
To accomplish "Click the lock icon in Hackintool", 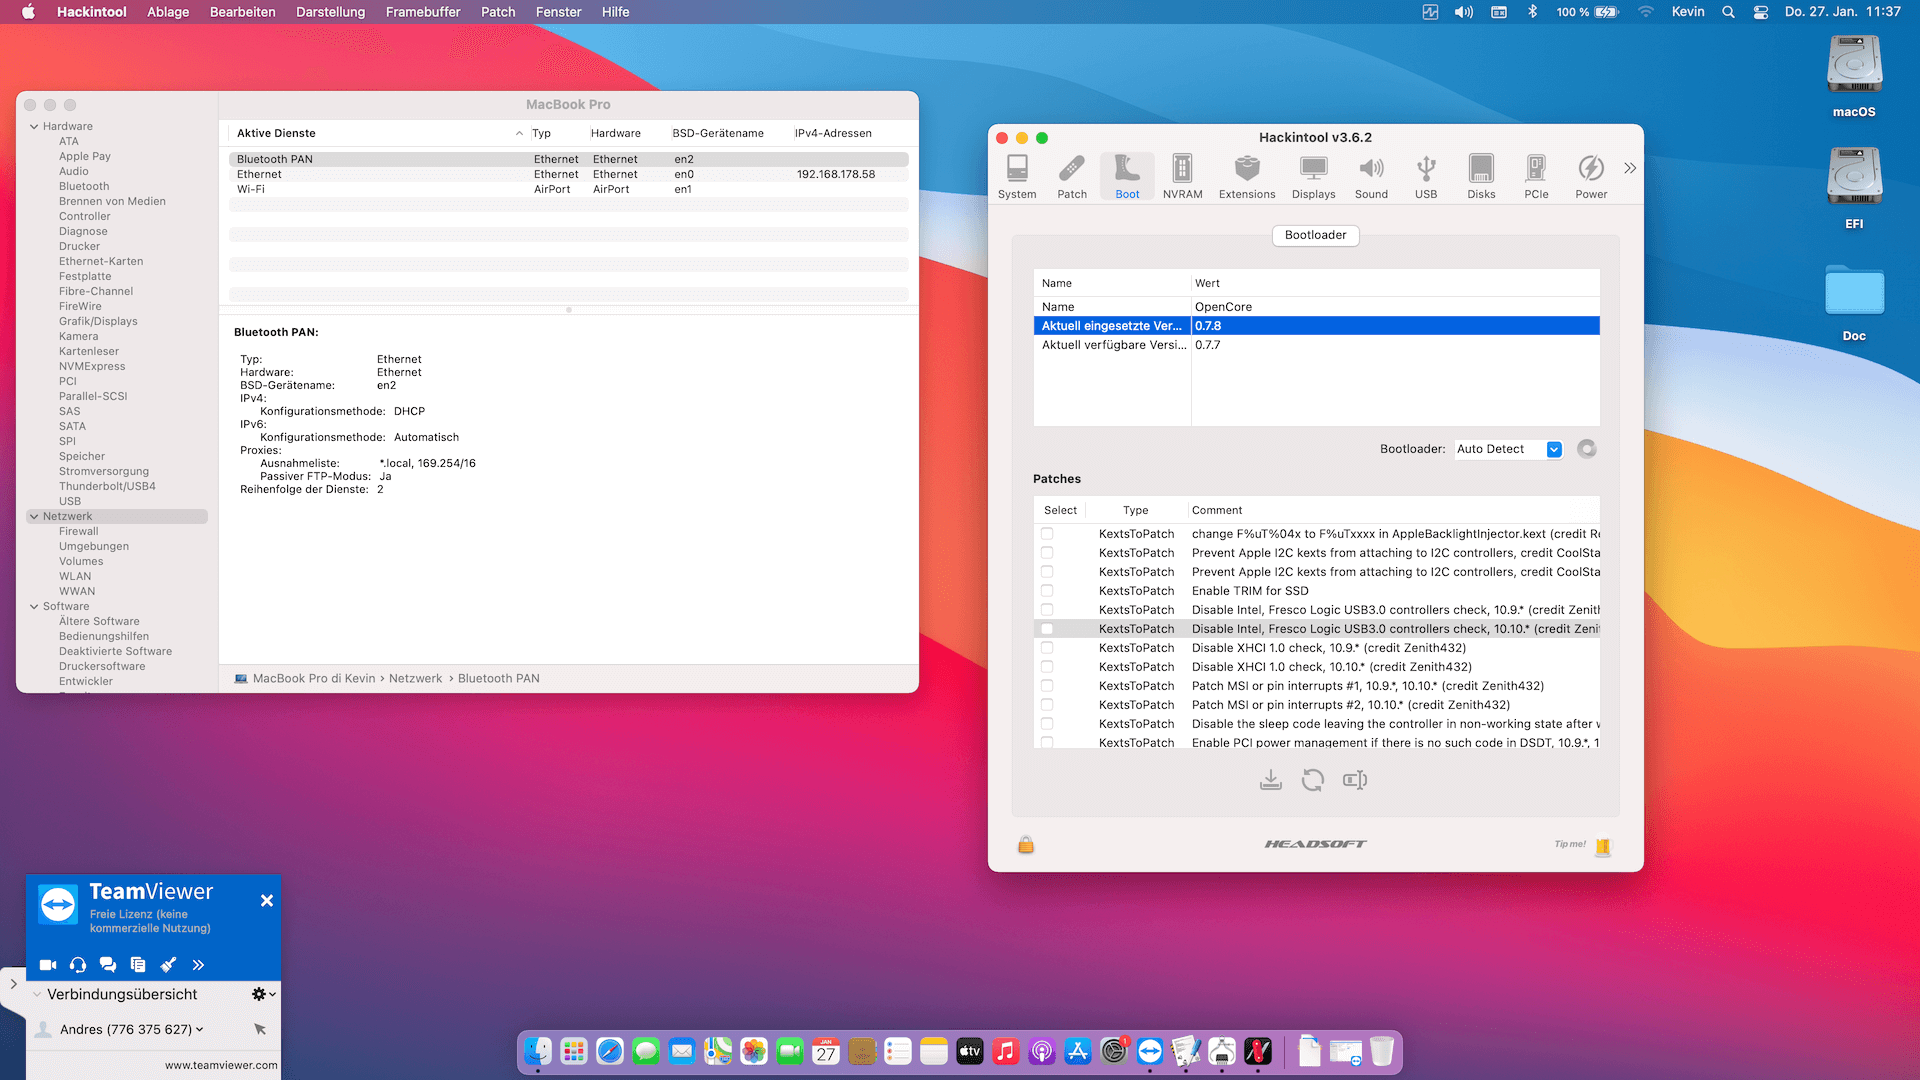I will tap(1026, 845).
